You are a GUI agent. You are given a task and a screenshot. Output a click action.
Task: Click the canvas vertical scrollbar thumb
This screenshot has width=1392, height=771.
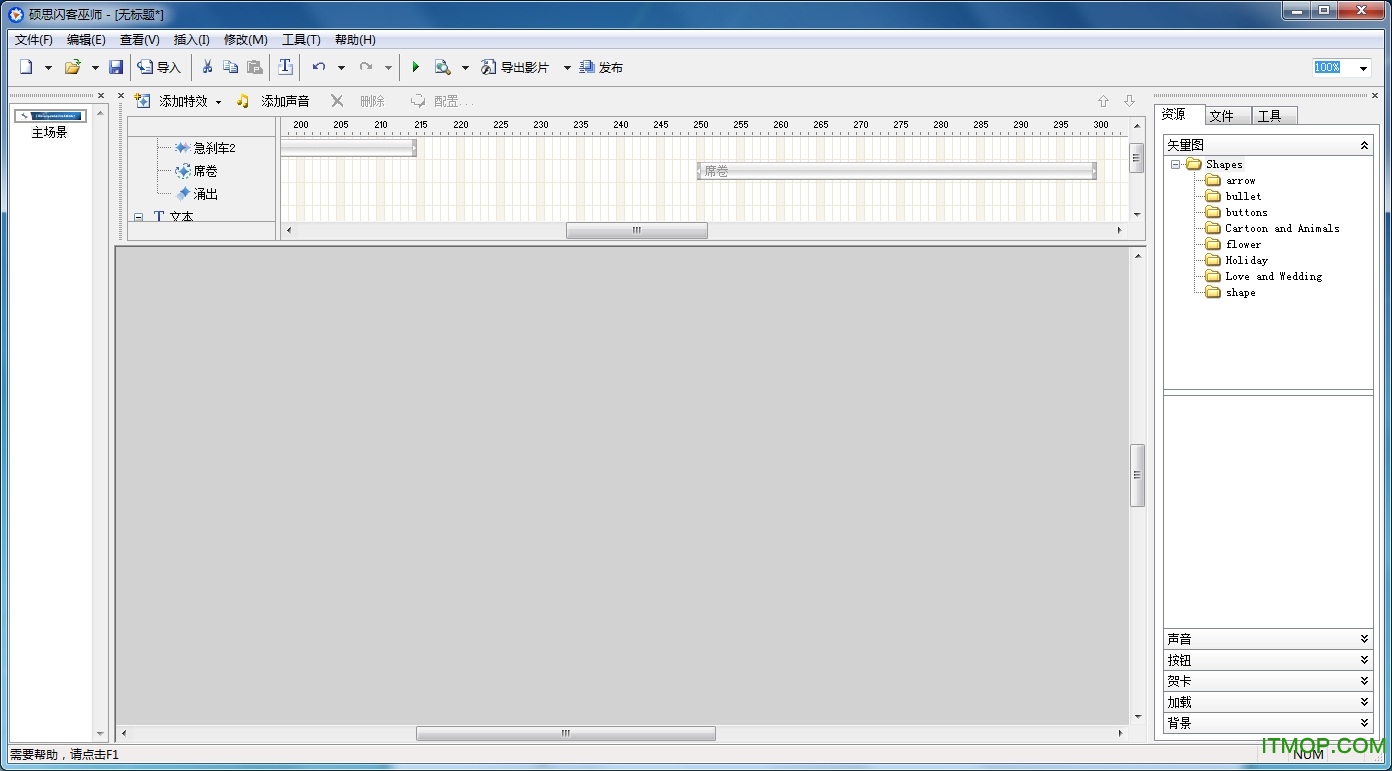[1137, 475]
